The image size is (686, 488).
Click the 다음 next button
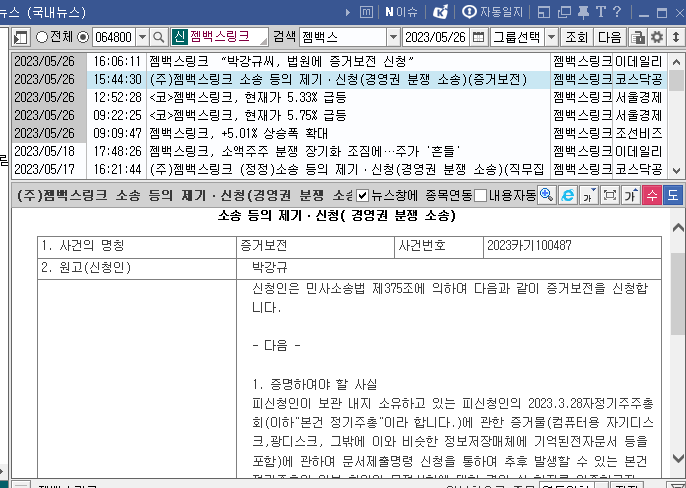pyautogui.click(x=610, y=37)
